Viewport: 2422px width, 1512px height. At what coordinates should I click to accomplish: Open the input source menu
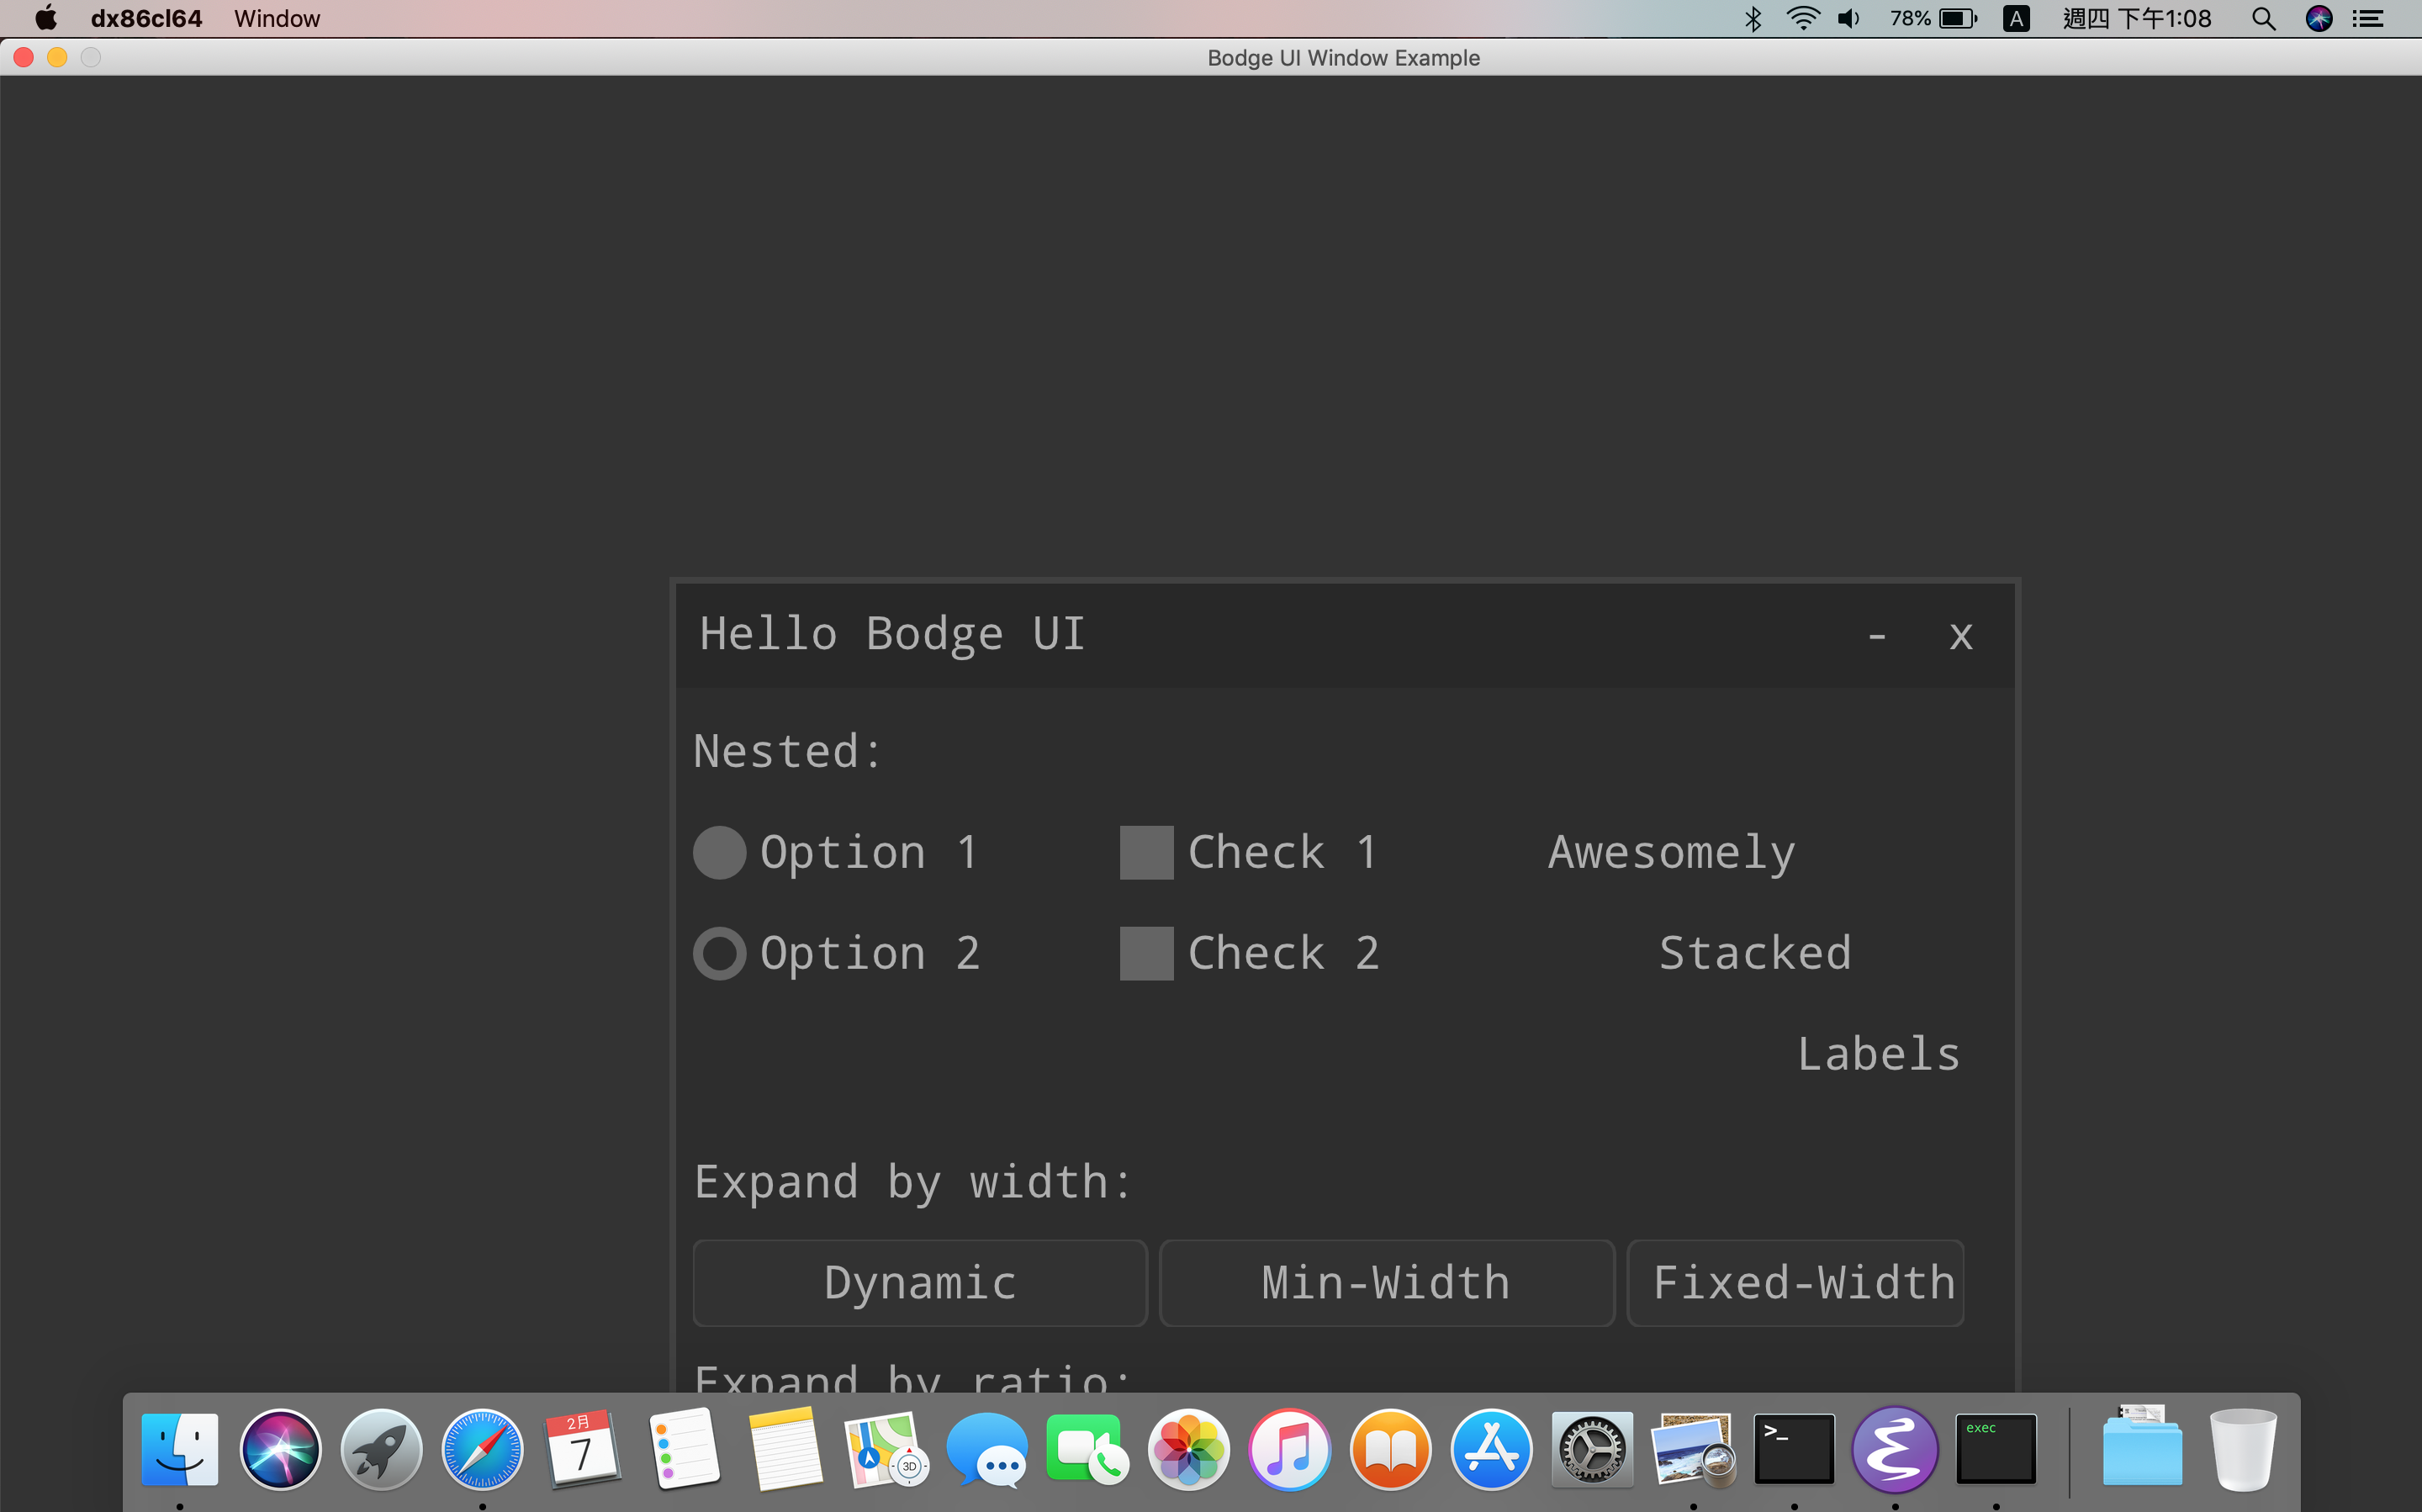click(x=2016, y=18)
